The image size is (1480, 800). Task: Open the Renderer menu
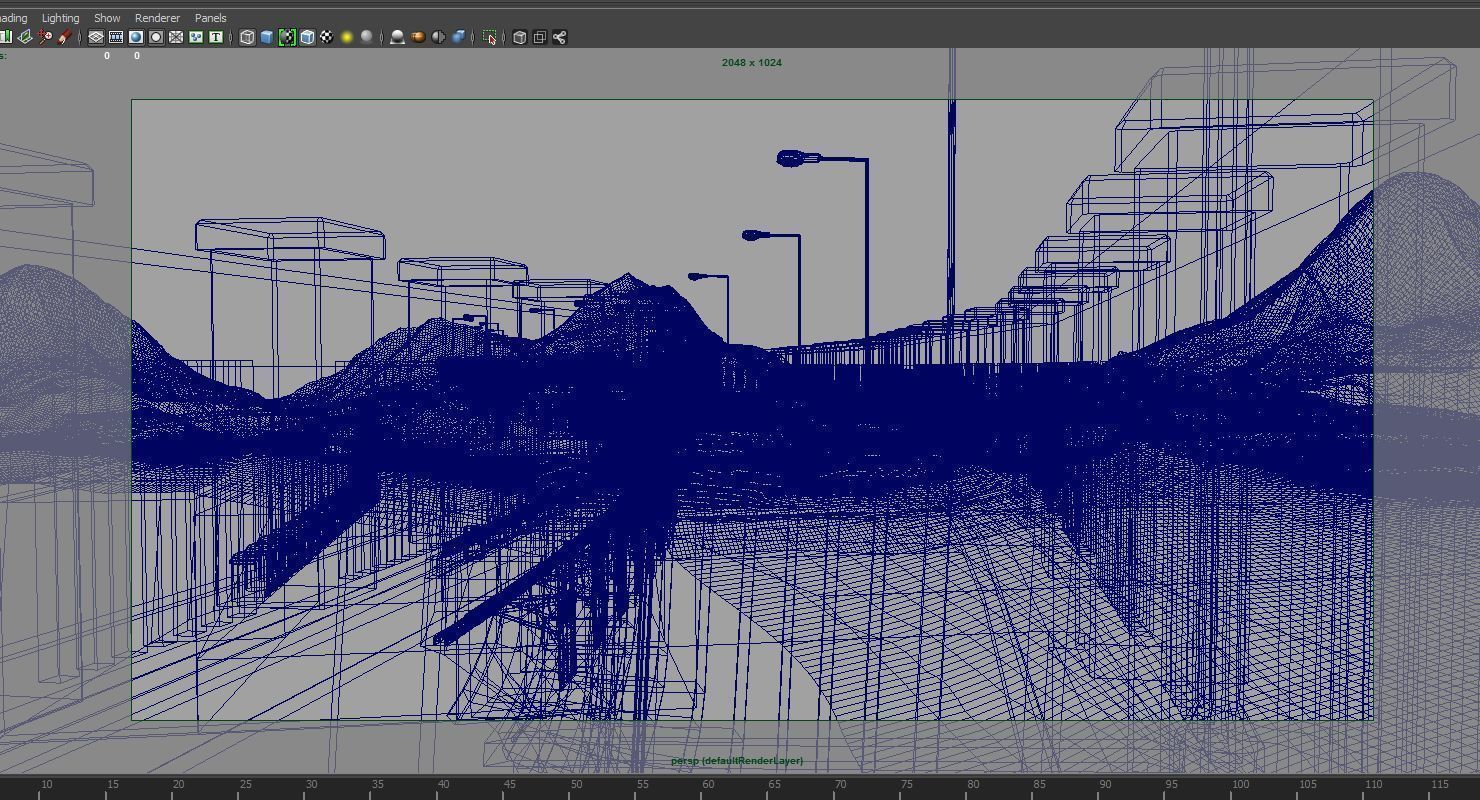157,18
